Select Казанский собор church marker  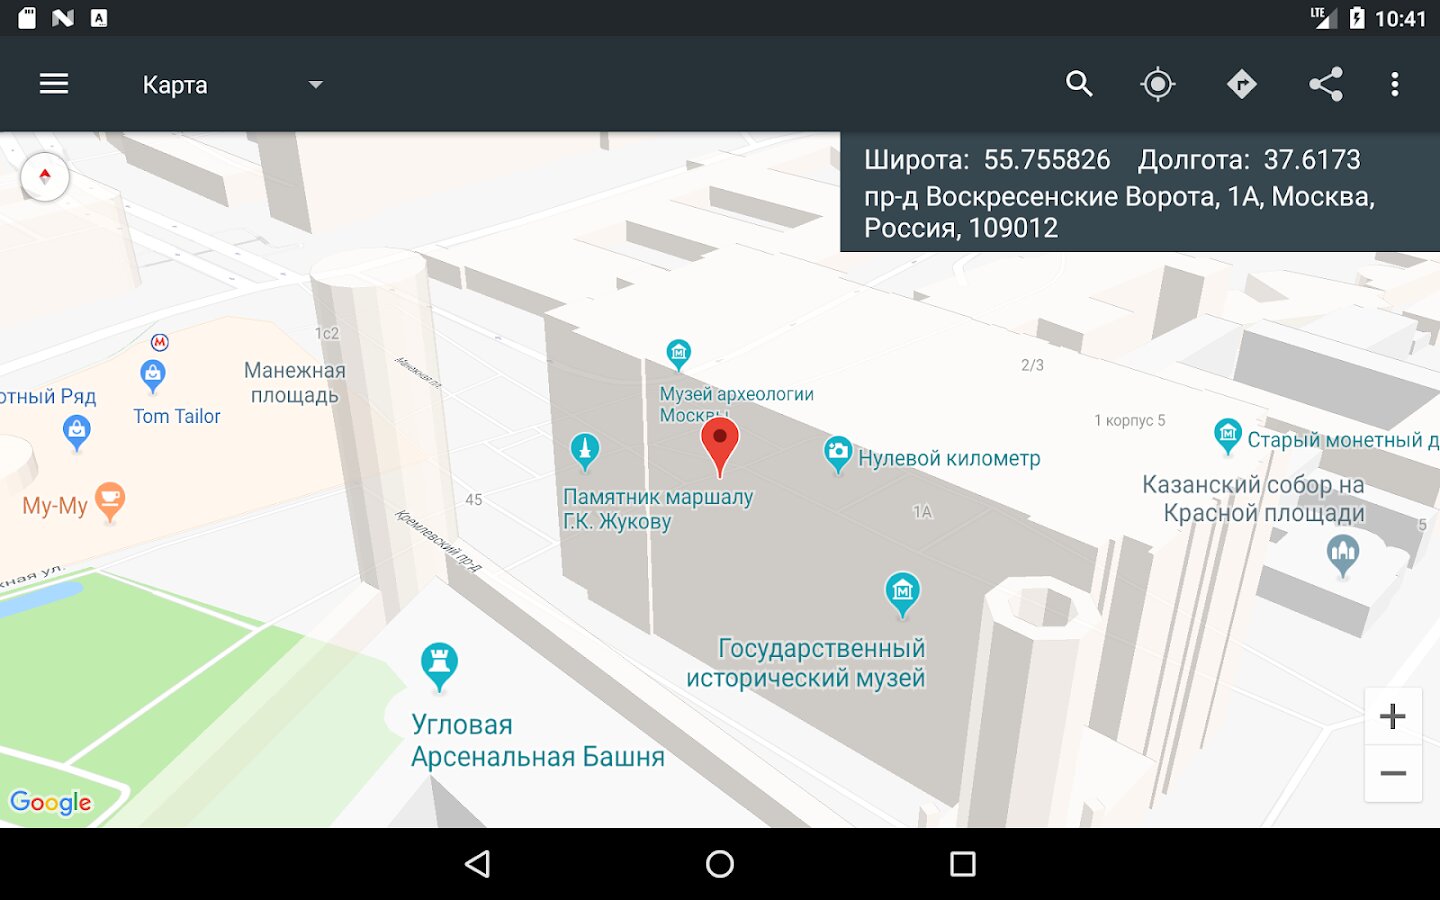1343,556
